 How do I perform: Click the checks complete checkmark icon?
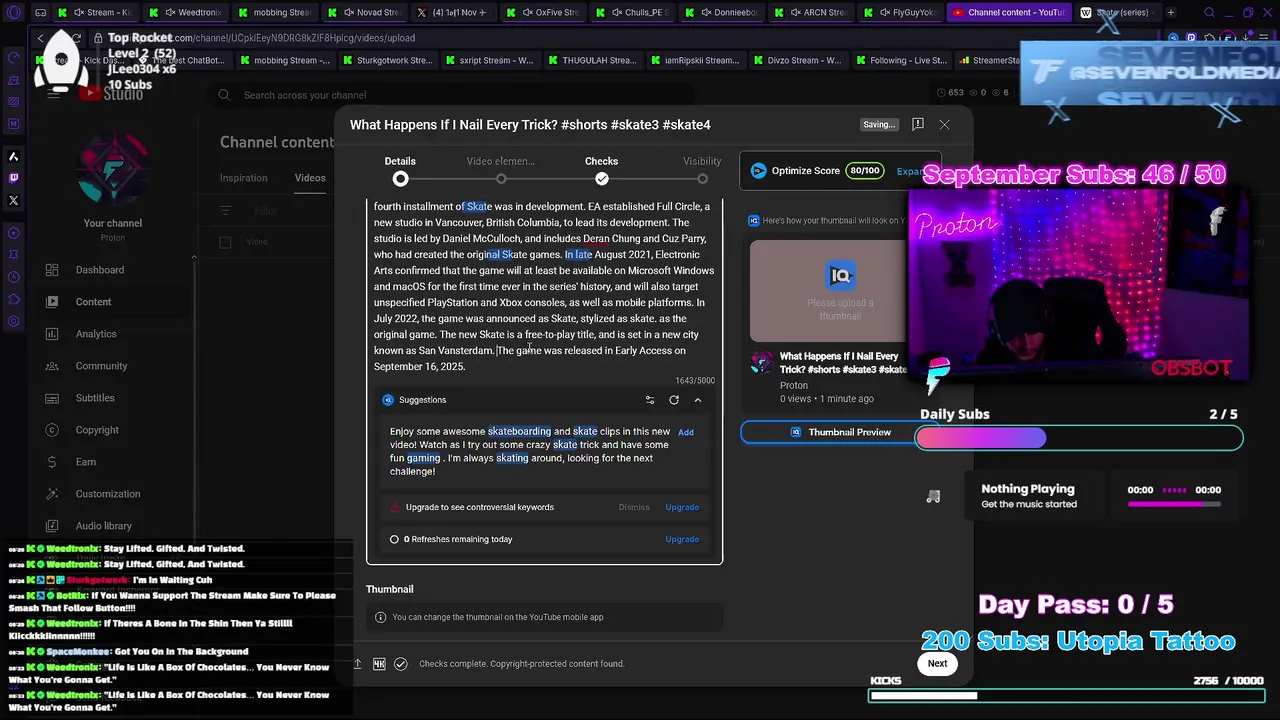click(401, 664)
